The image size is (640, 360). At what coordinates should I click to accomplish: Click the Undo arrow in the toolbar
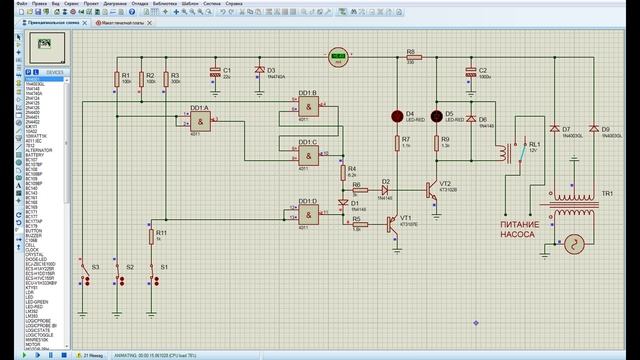tap(222, 12)
